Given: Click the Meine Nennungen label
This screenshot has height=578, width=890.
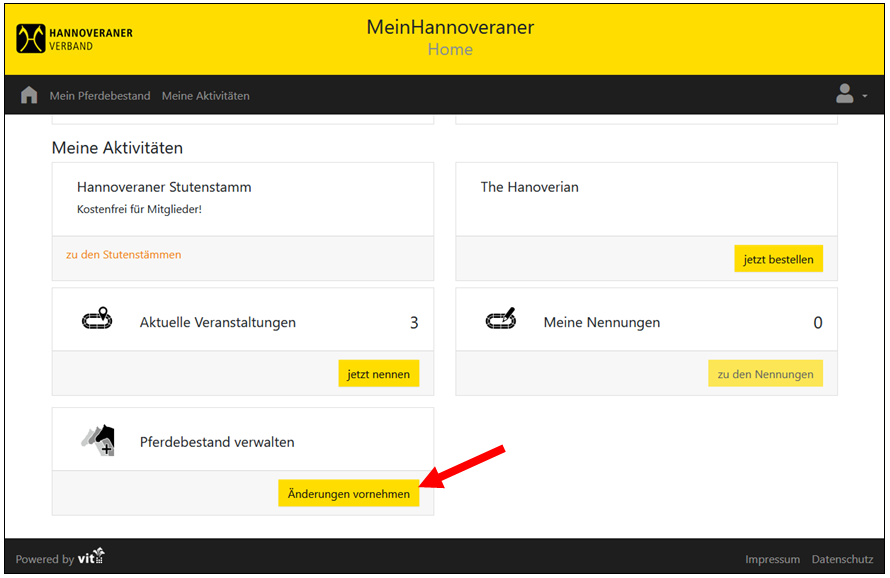Looking at the screenshot, I should [602, 322].
